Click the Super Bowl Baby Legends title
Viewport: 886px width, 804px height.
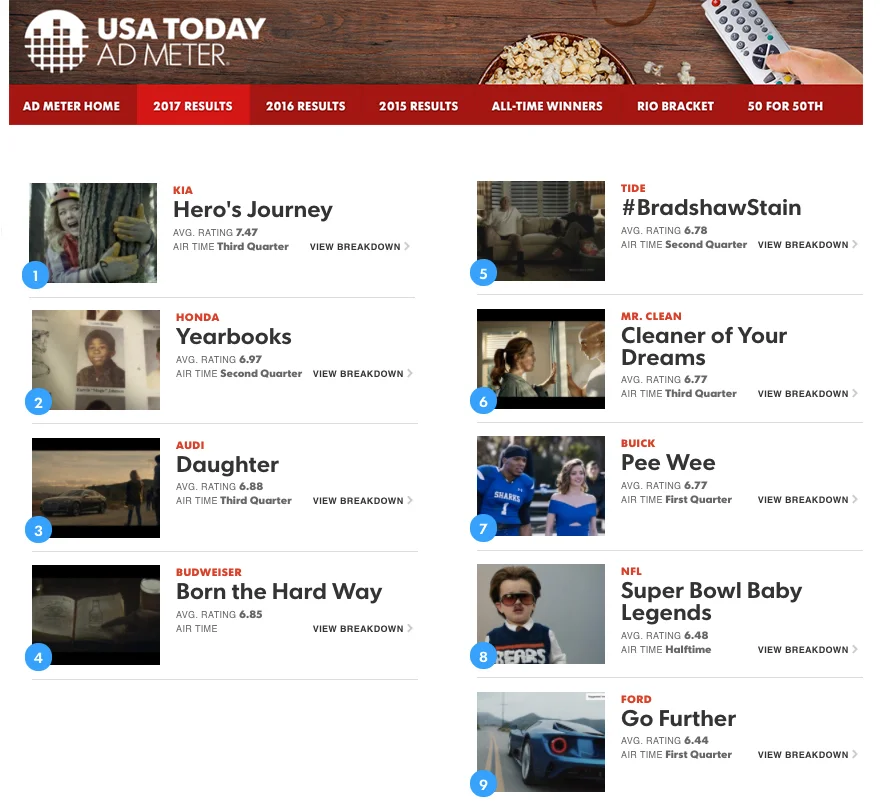(711, 601)
